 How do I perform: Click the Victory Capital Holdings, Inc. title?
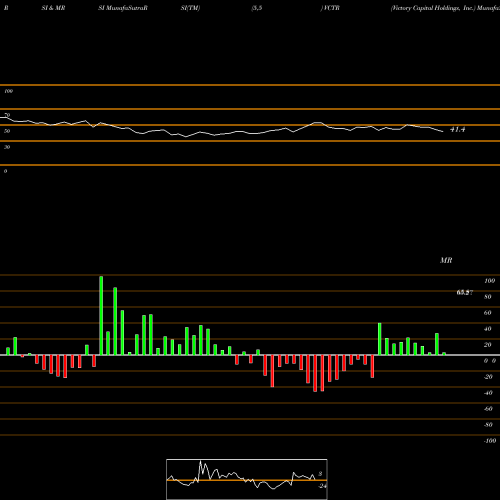[433, 8]
